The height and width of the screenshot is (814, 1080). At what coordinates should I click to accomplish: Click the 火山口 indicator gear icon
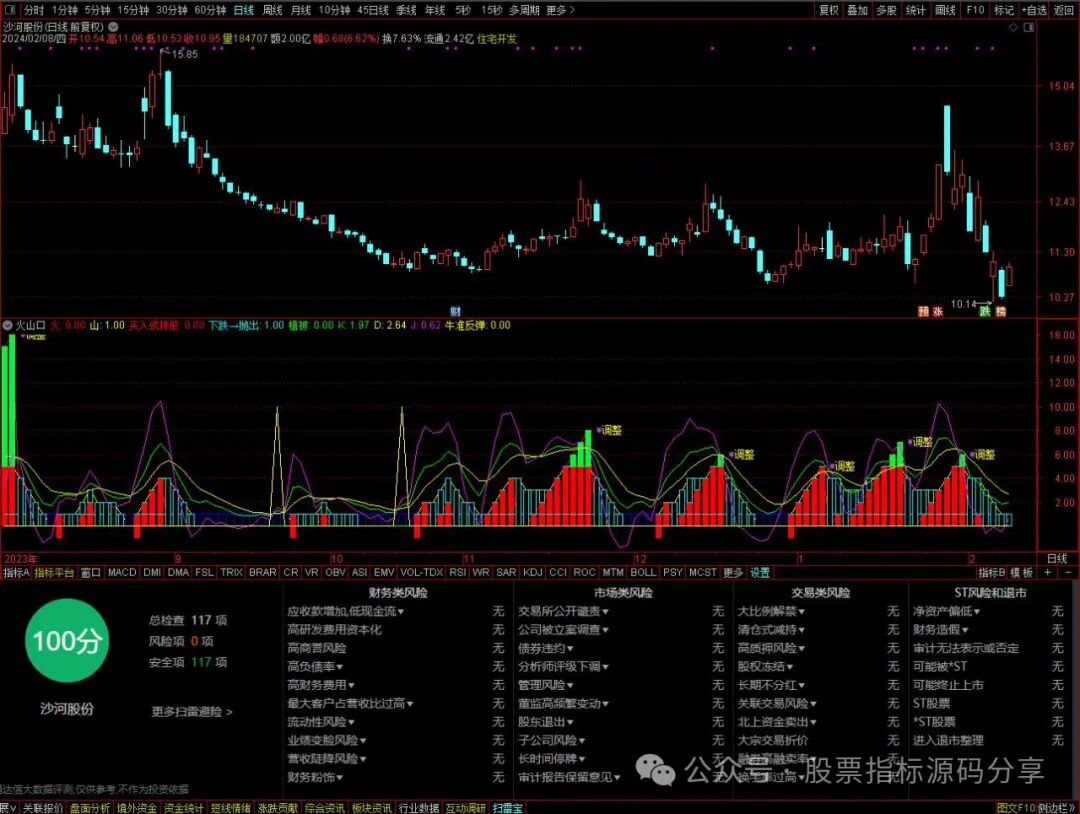click(8, 325)
